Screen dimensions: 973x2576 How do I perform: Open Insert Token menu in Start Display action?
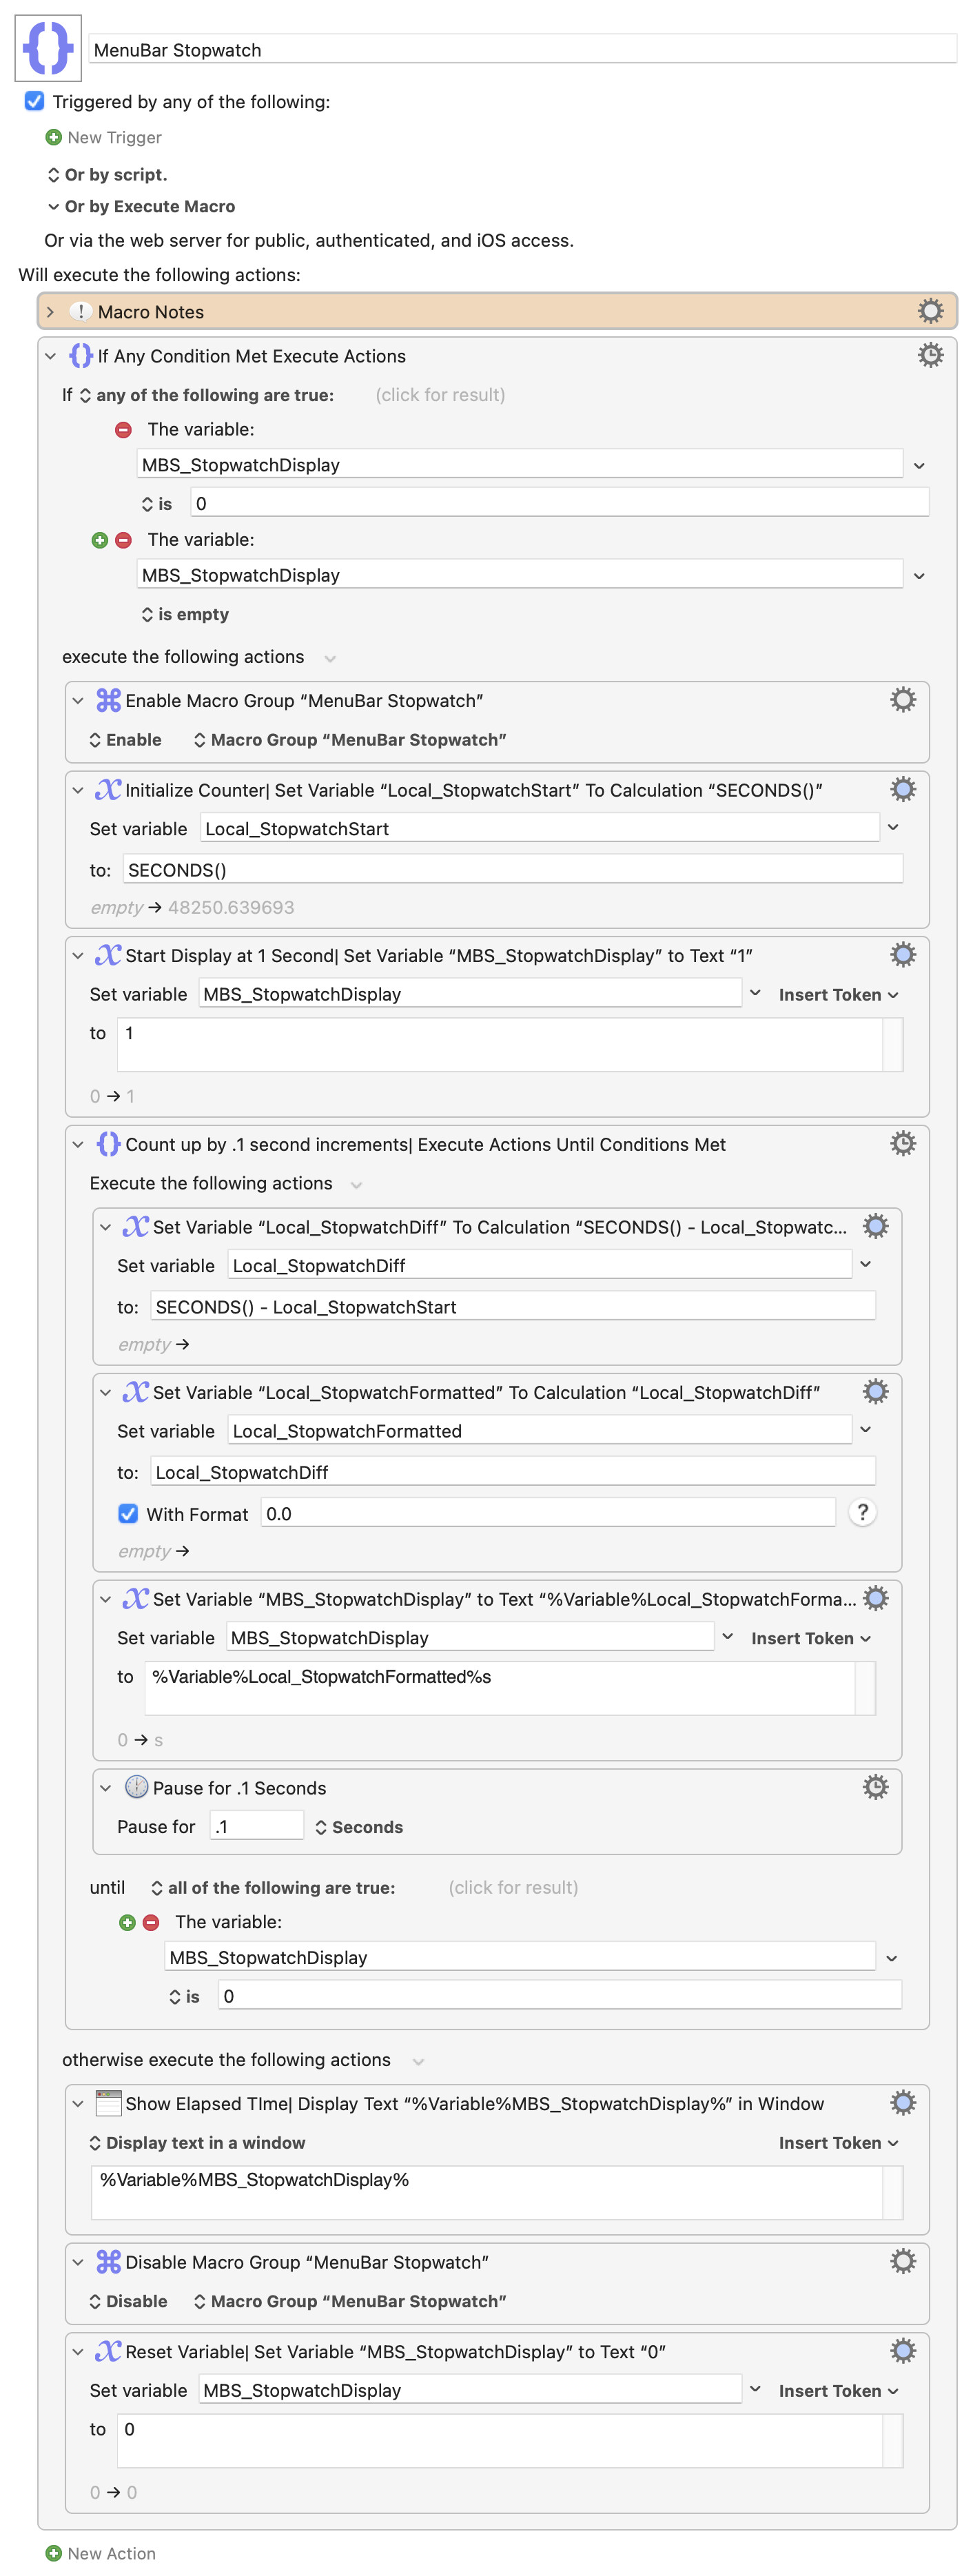[838, 994]
